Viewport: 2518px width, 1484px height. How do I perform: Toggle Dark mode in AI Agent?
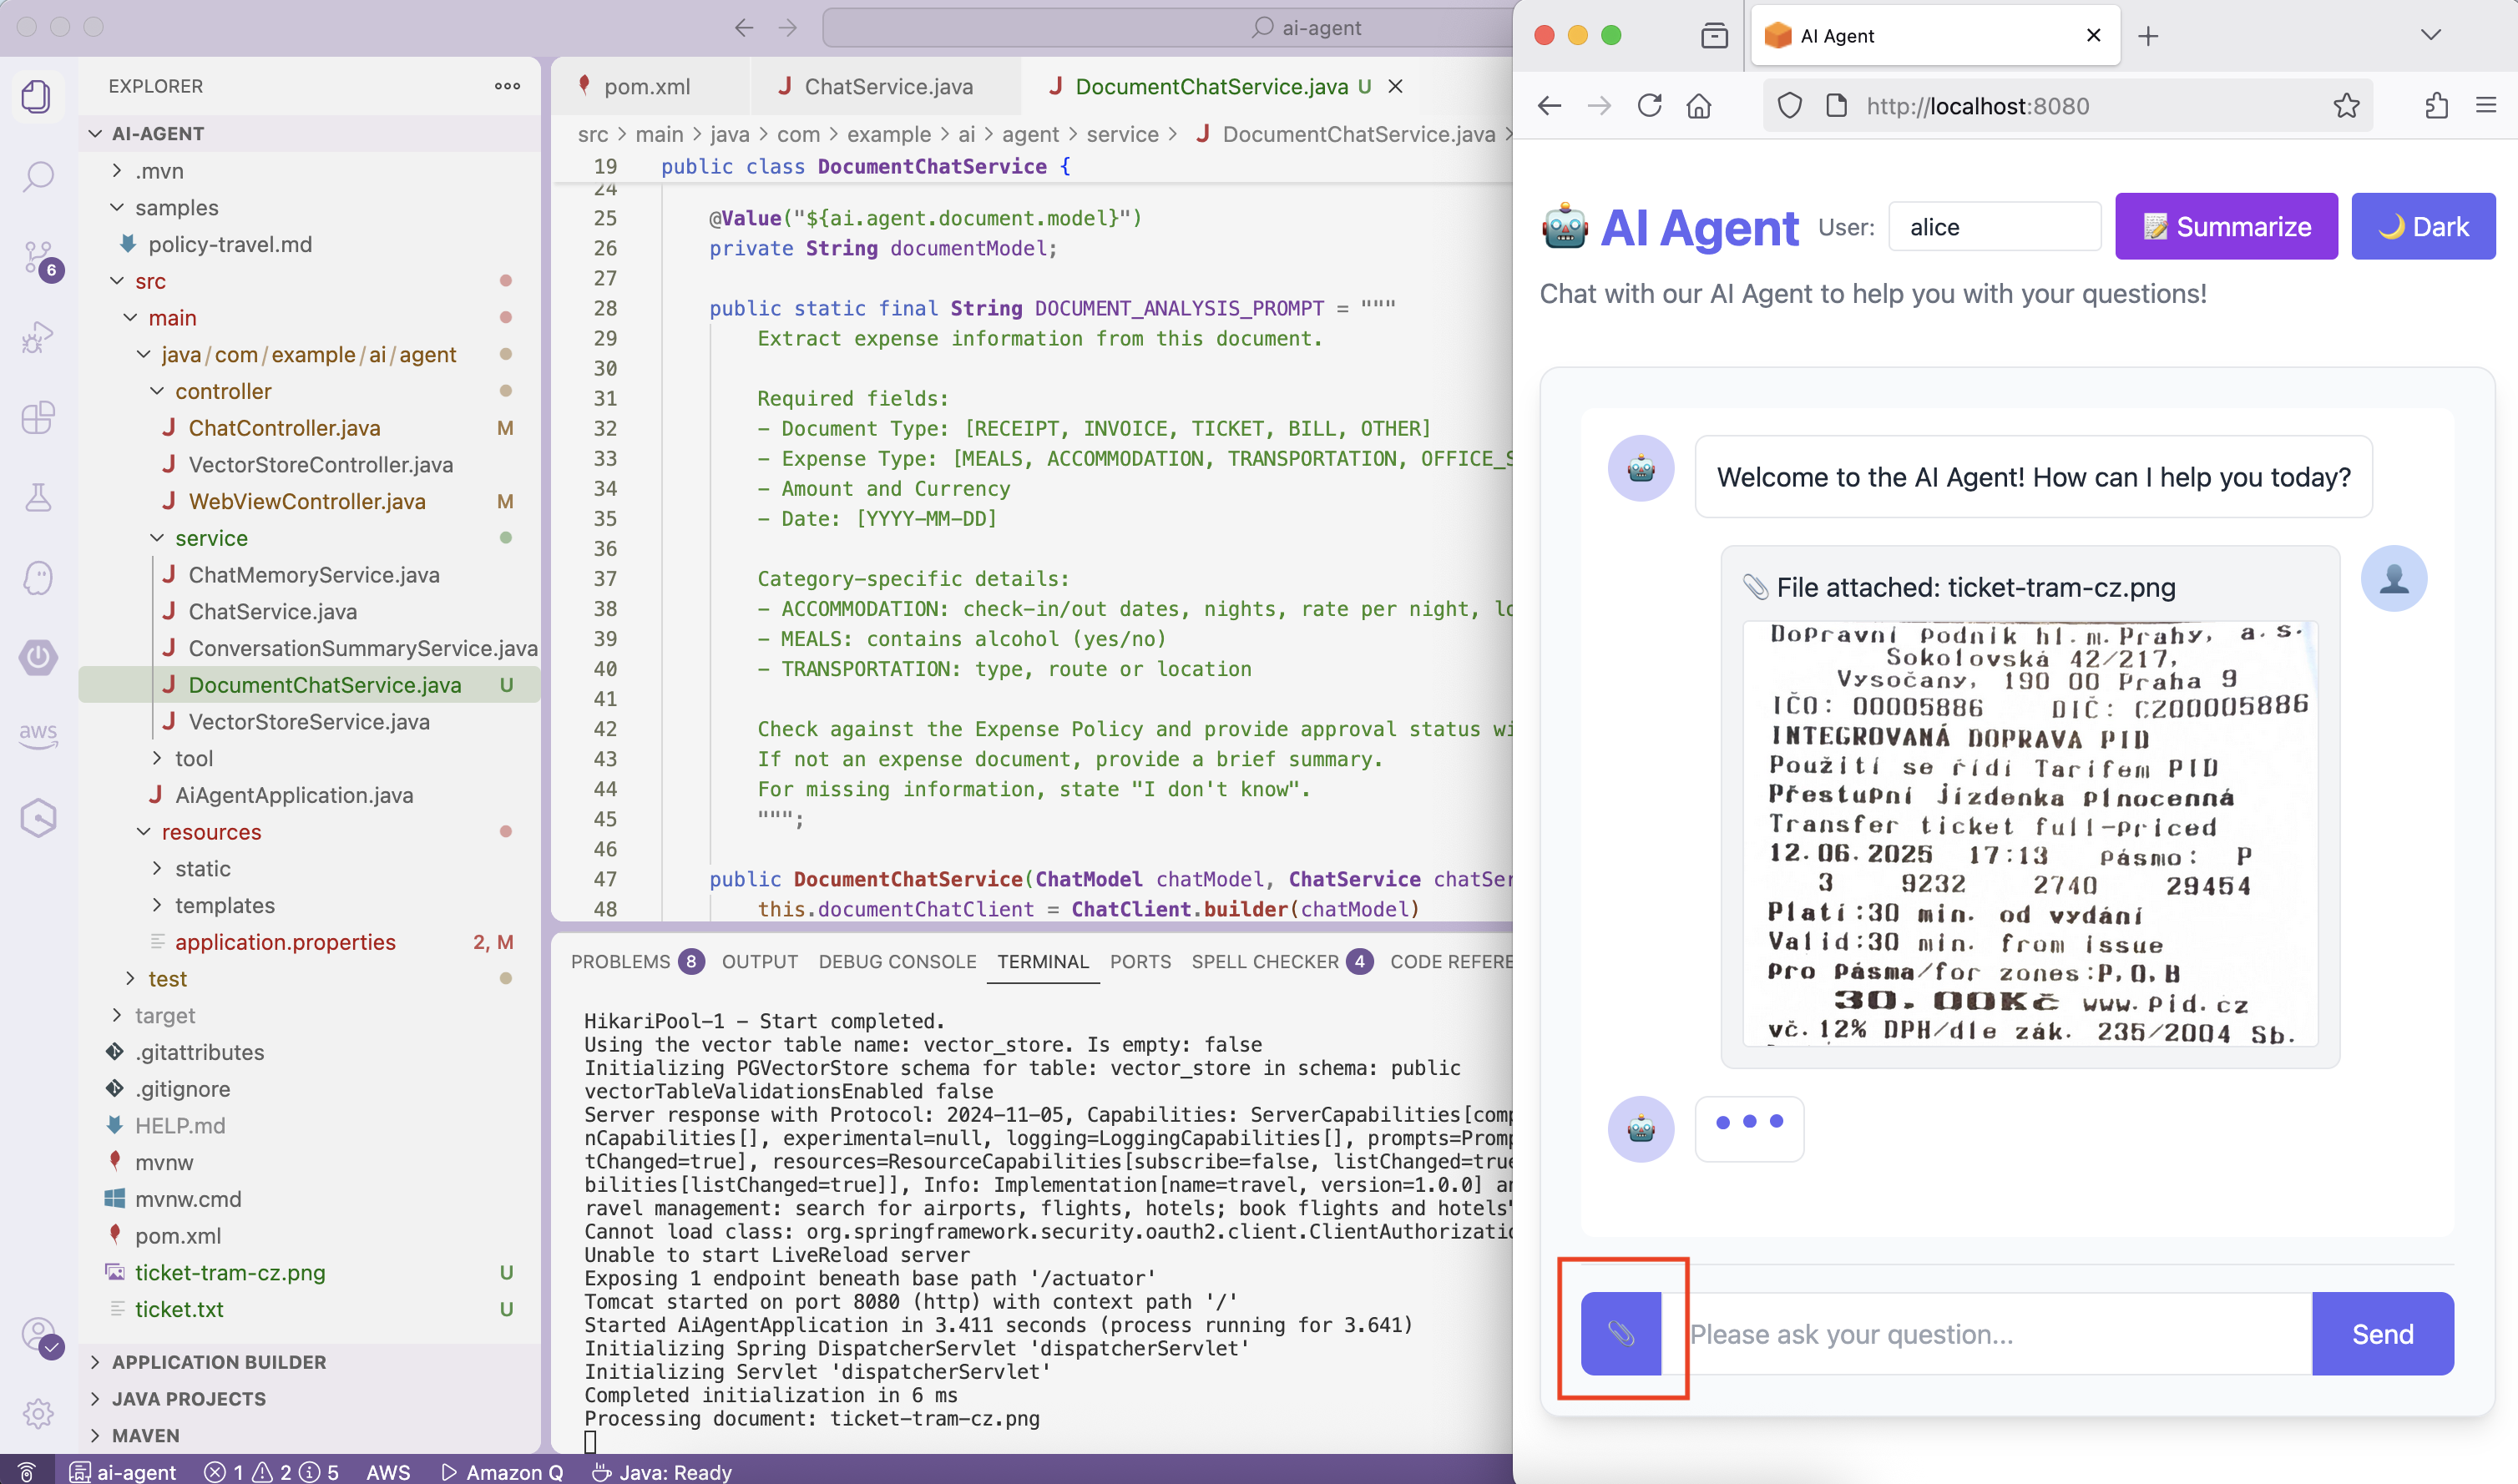pos(2422,227)
